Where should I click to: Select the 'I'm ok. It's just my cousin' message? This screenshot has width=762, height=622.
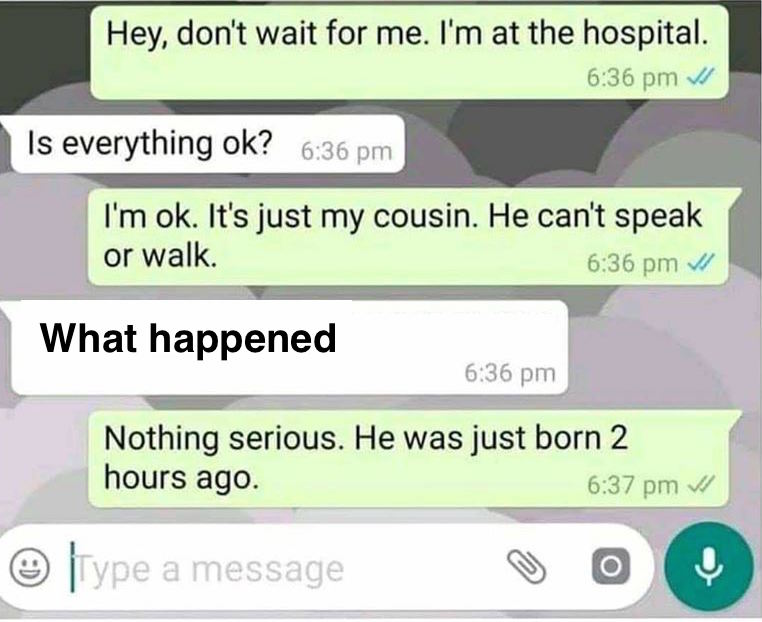pos(409,237)
